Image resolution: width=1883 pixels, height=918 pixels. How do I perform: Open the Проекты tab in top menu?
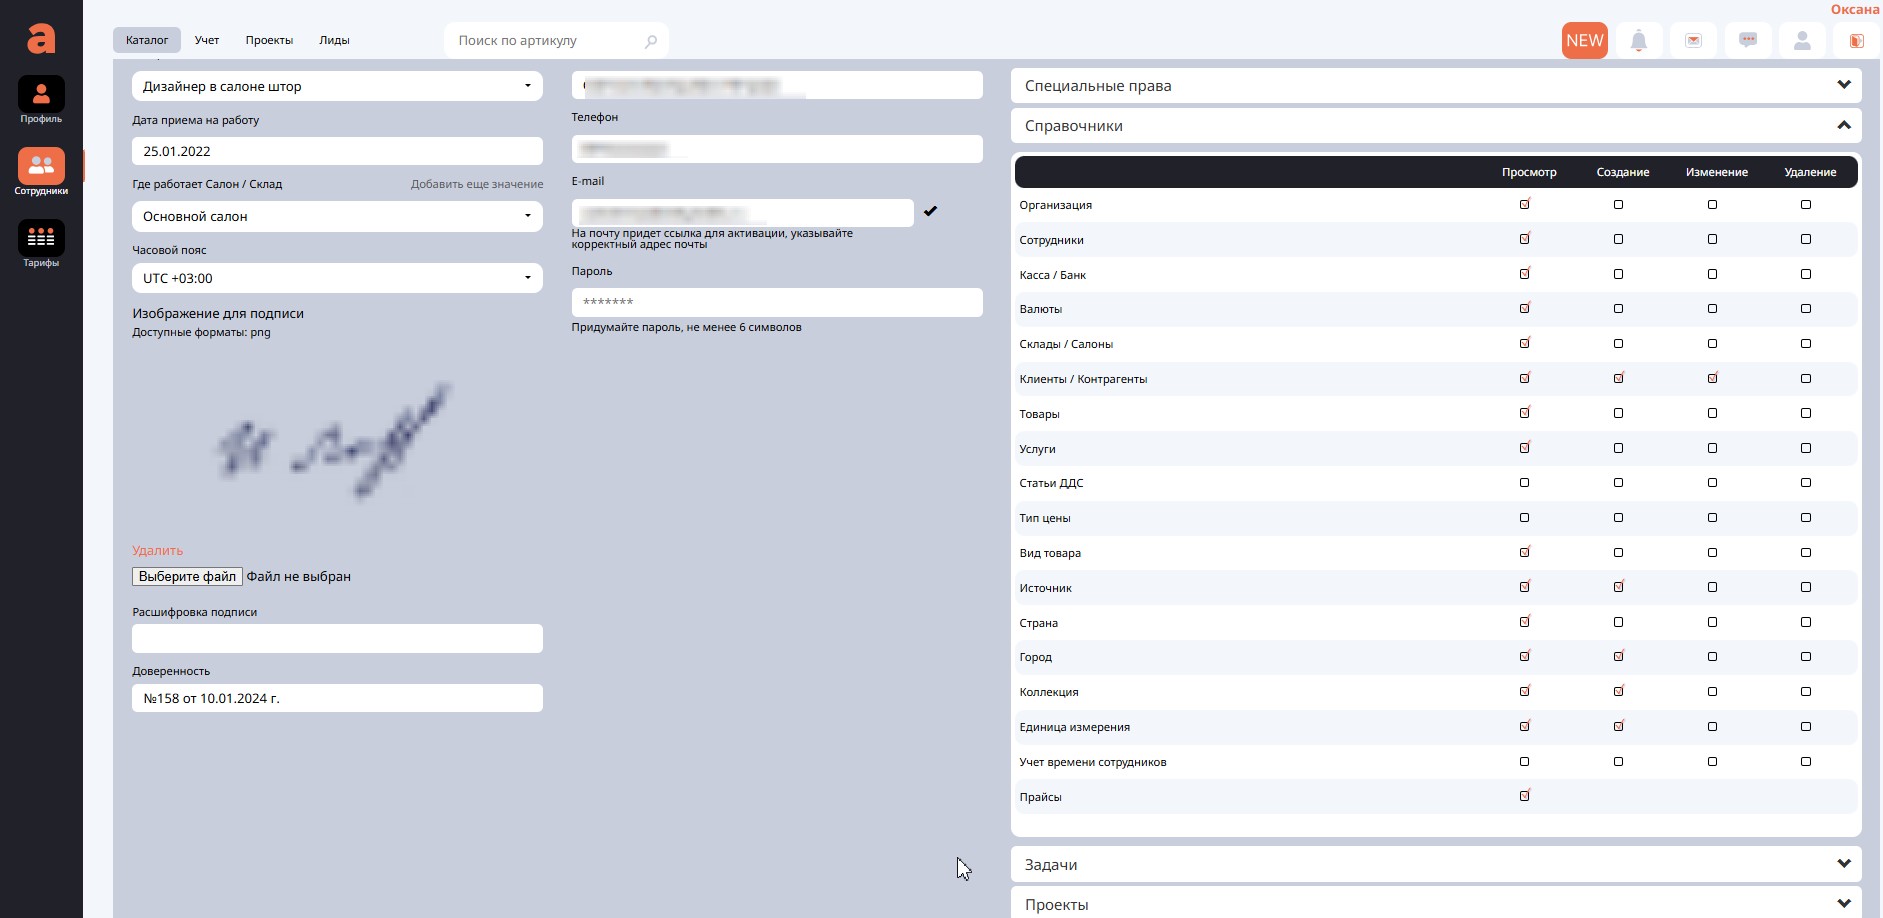click(269, 40)
